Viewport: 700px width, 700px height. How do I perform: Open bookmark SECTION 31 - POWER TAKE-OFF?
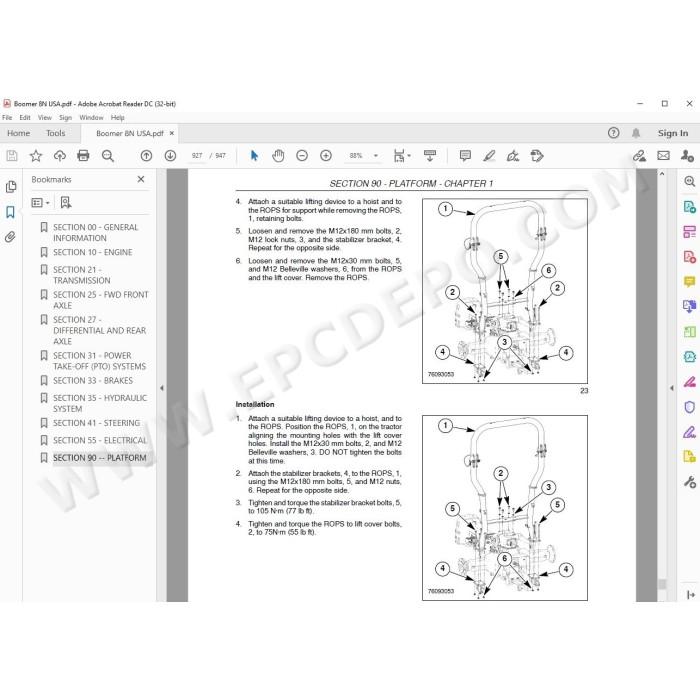click(99, 361)
